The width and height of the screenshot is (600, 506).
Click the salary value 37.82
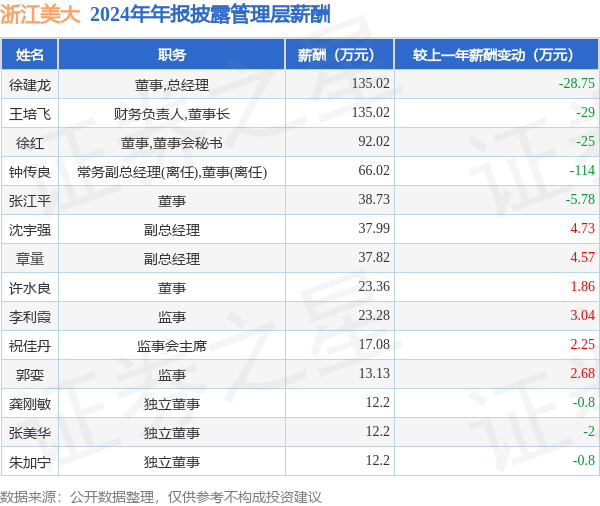374,257
